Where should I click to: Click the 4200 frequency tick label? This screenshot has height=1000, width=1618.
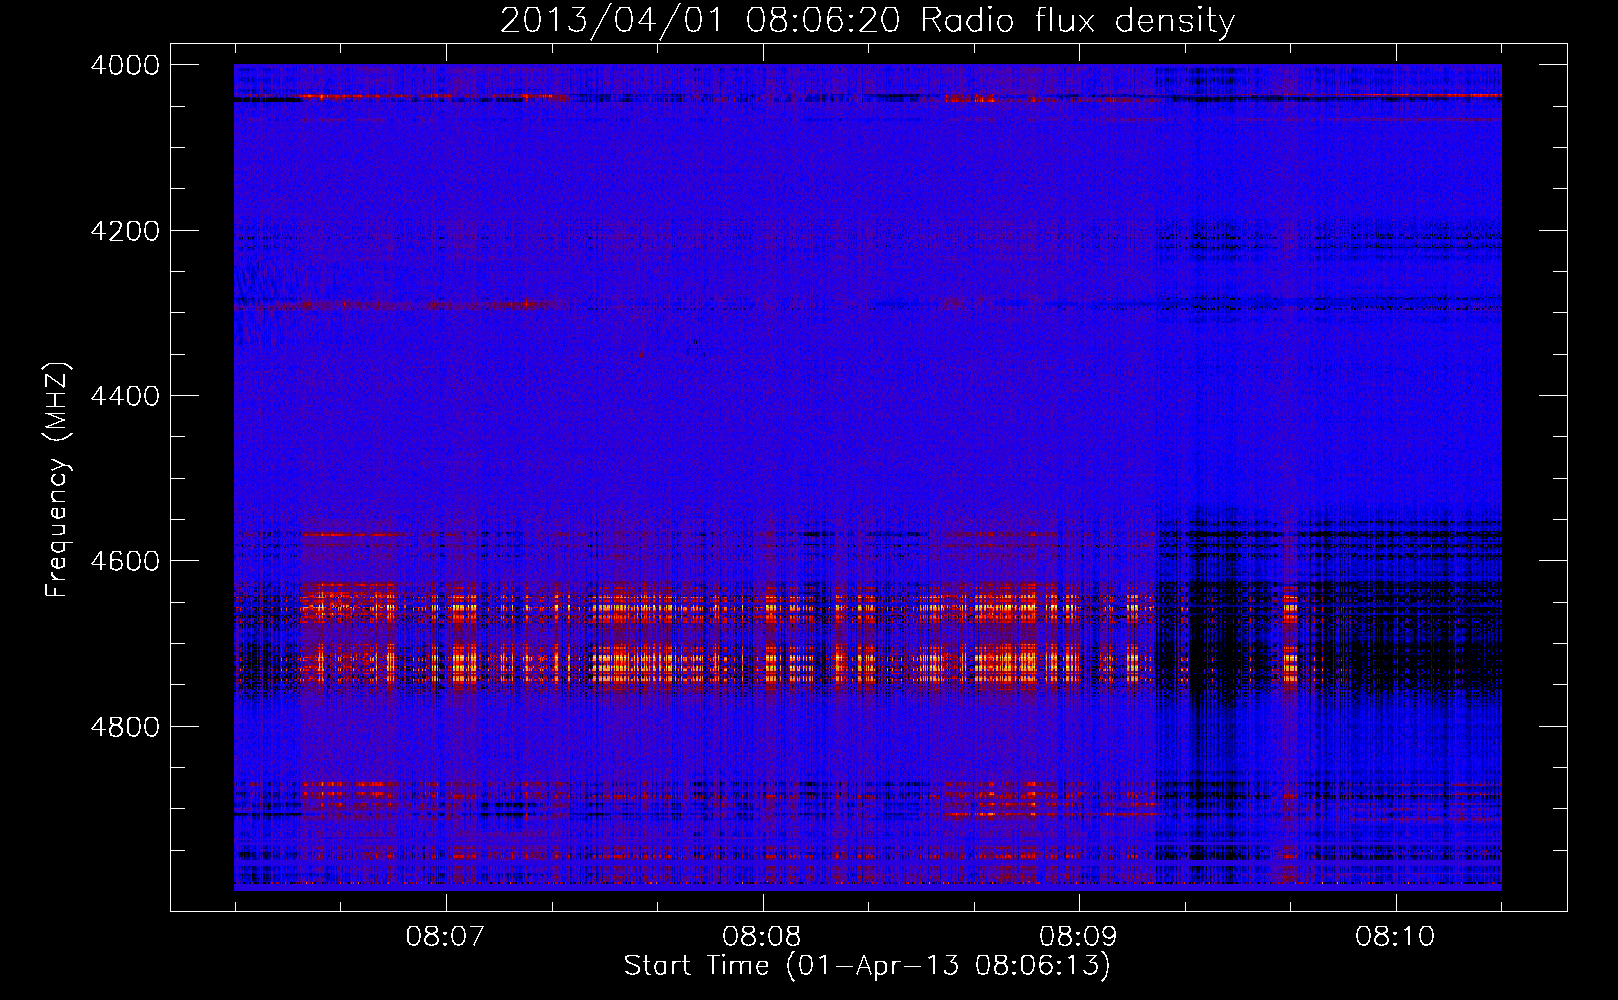(x=125, y=231)
